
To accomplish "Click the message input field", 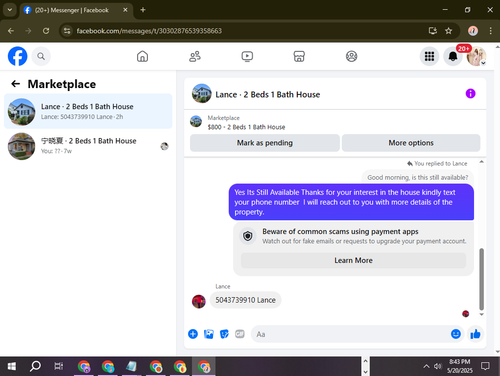I will (350, 334).
